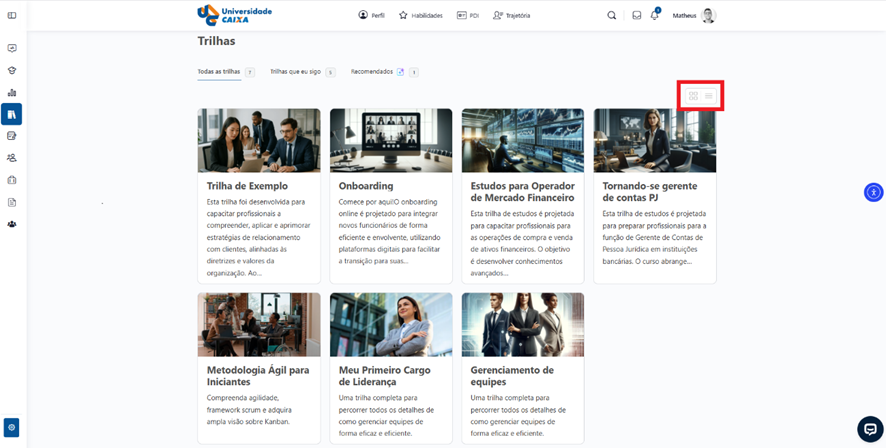886x448 pixels.
Task: Open the accessibility widget button
Action: (x=873, y=192)
